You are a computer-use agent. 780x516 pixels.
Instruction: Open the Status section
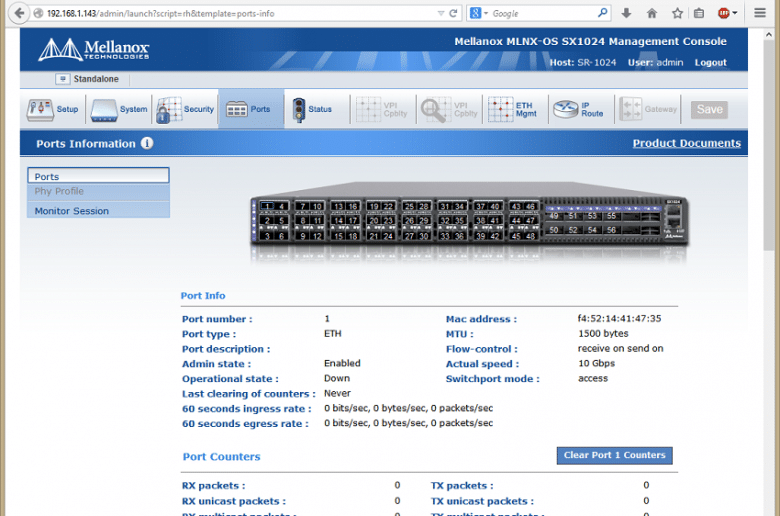[x=312, y=109]
